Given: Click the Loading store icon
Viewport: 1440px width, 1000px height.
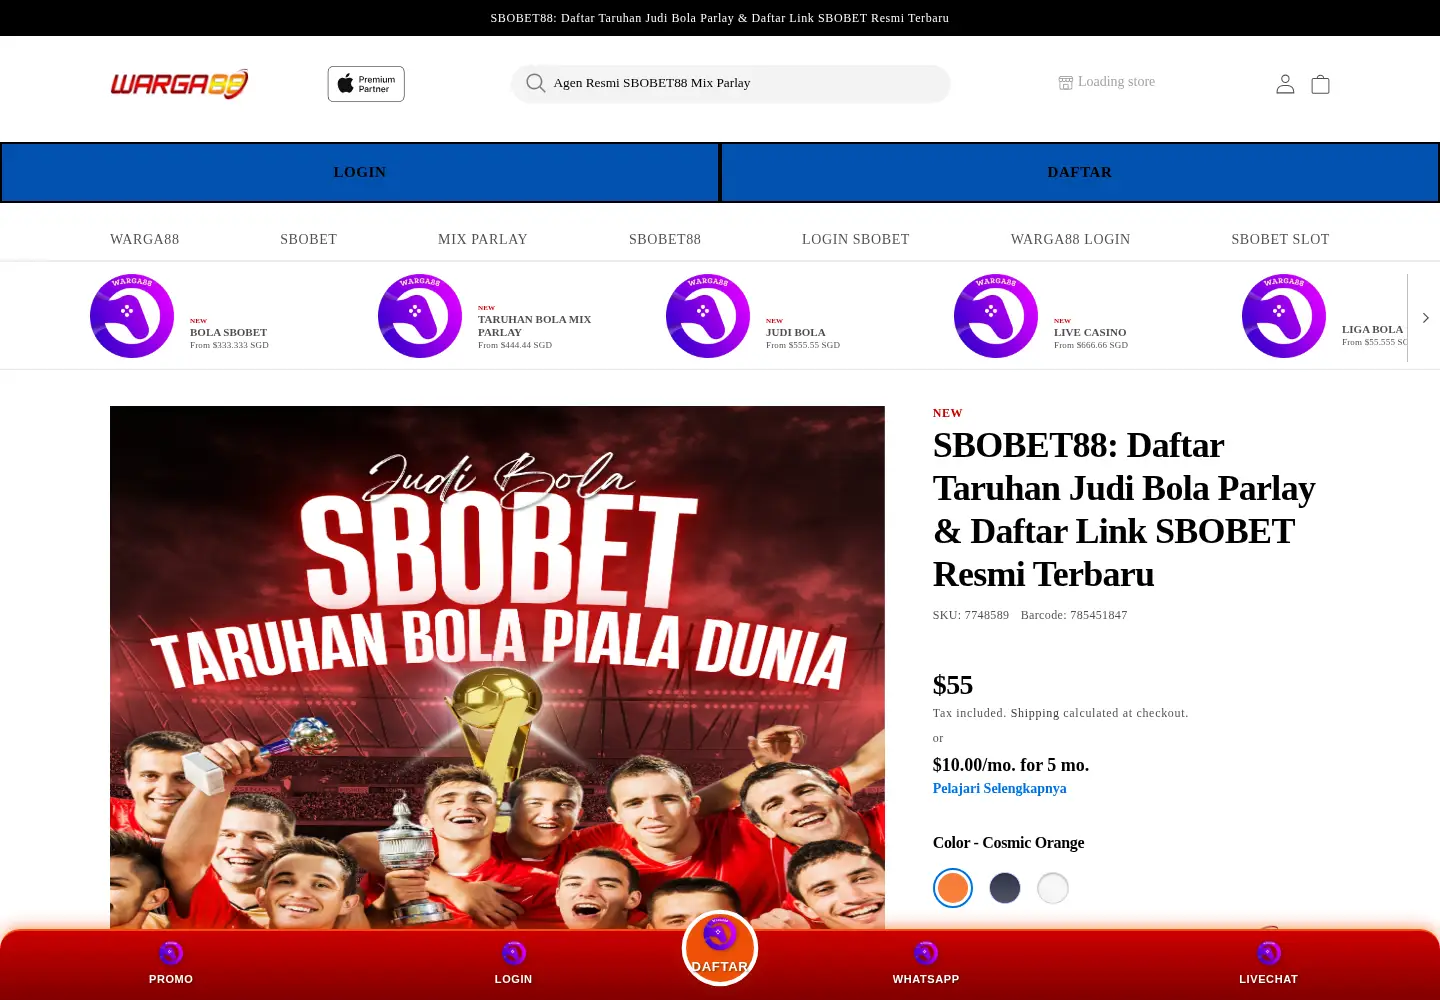Looking at the screenshot, I should (1066, 82).
